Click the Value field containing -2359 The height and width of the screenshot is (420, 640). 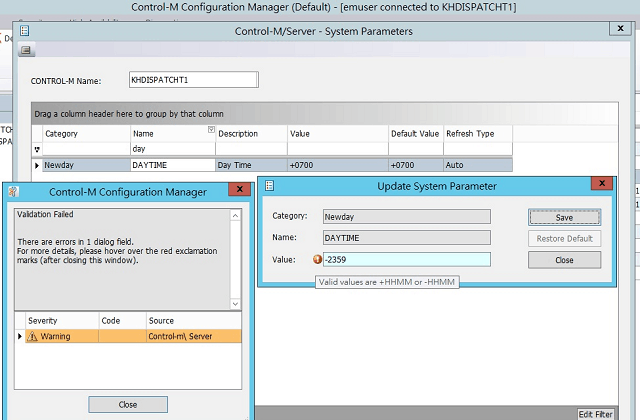[x=407, y=260]
